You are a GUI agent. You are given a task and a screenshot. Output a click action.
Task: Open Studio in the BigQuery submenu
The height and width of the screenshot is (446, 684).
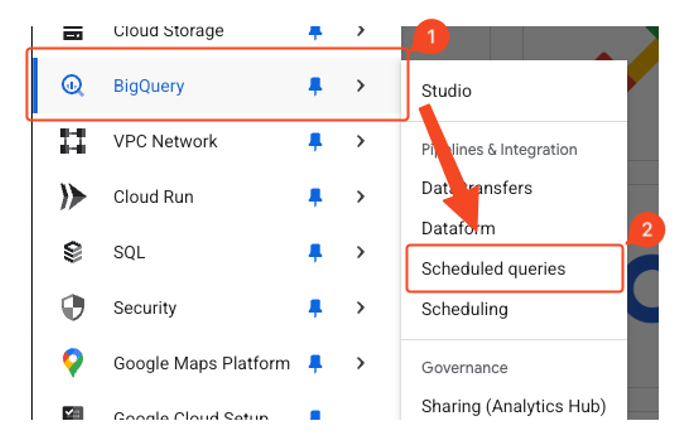tap(446, 91)
